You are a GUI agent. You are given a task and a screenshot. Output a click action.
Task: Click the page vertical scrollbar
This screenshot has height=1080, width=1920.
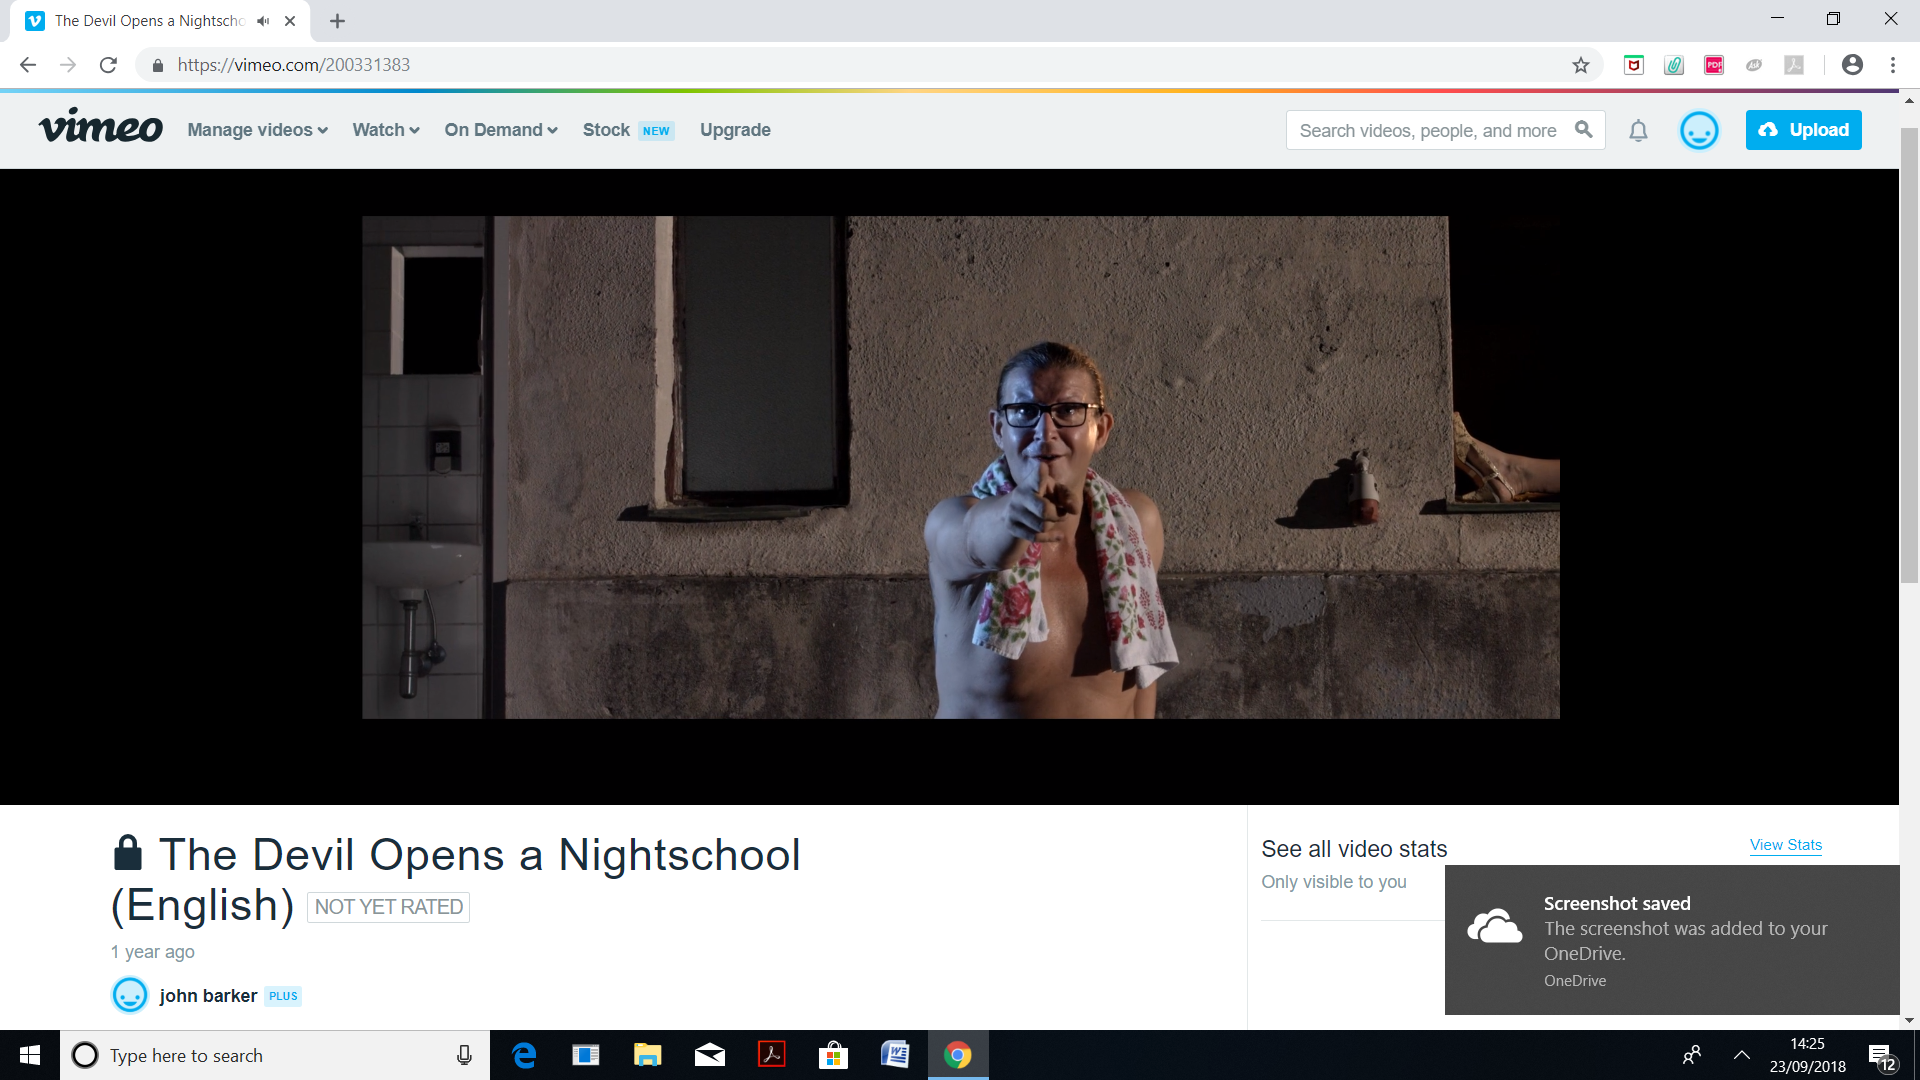click(1909, 355)
